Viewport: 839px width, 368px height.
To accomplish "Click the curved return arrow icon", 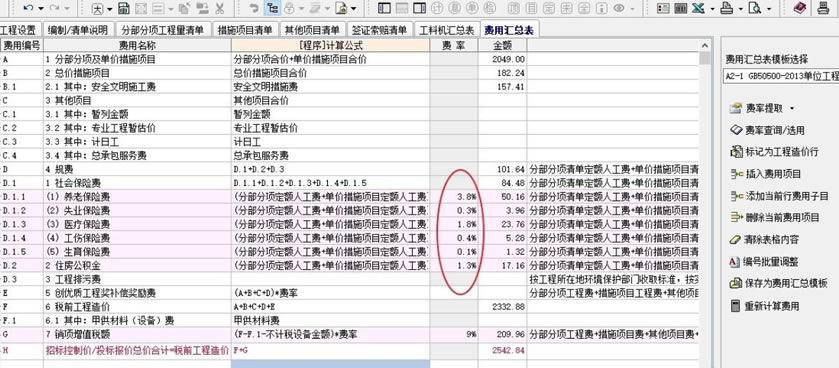I will 255,8.
